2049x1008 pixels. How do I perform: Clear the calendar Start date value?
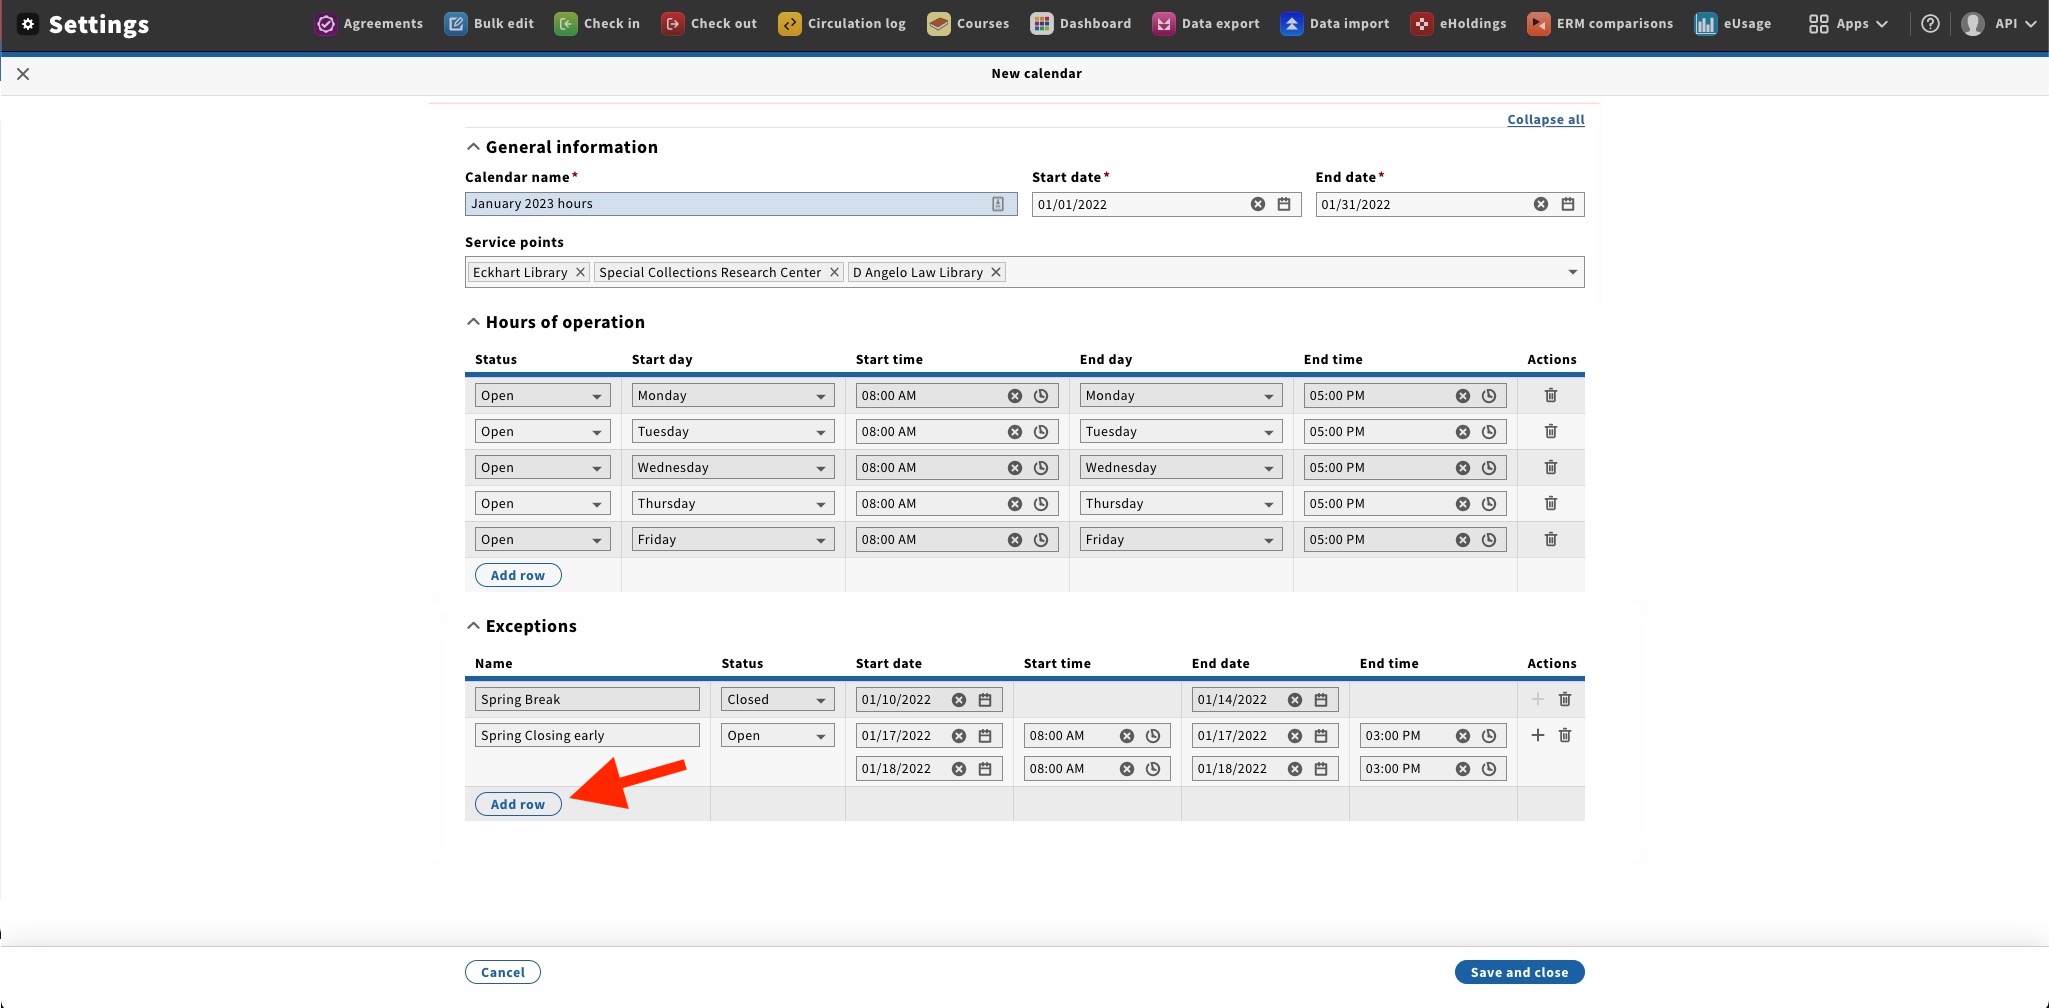coord(1258,204)
